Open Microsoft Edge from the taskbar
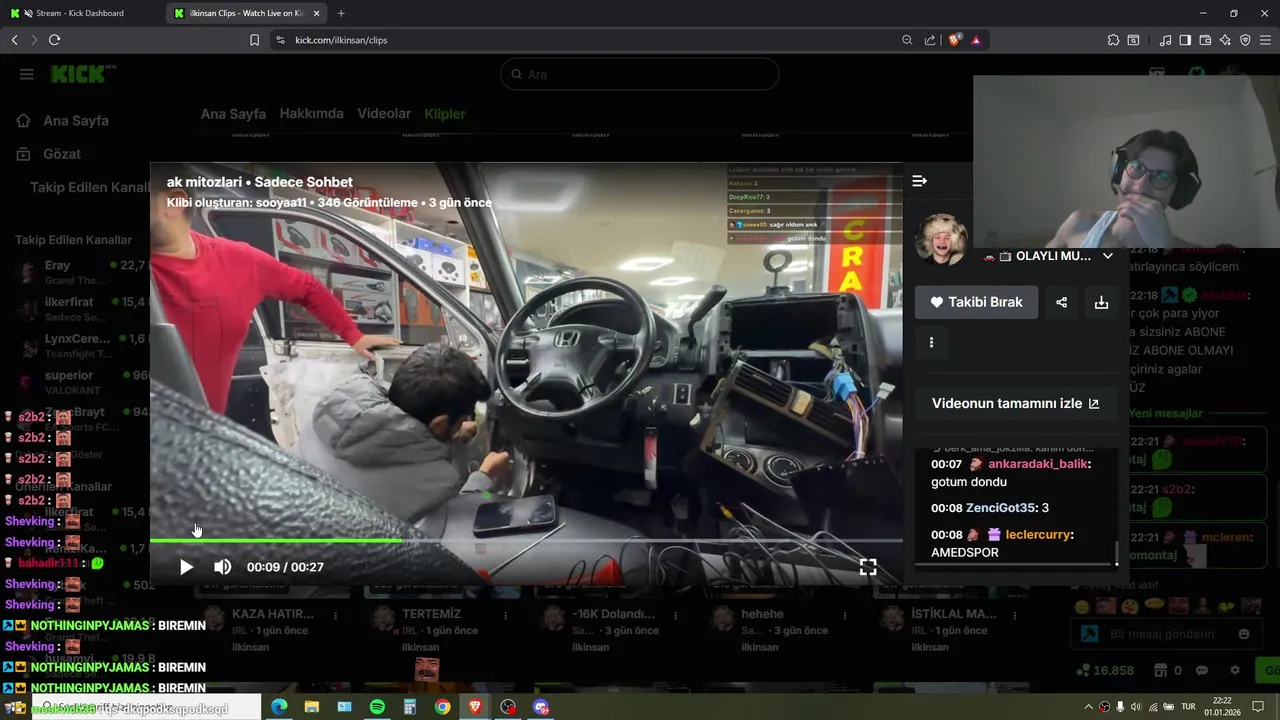Screen dimensions: 1280x720 279,707
